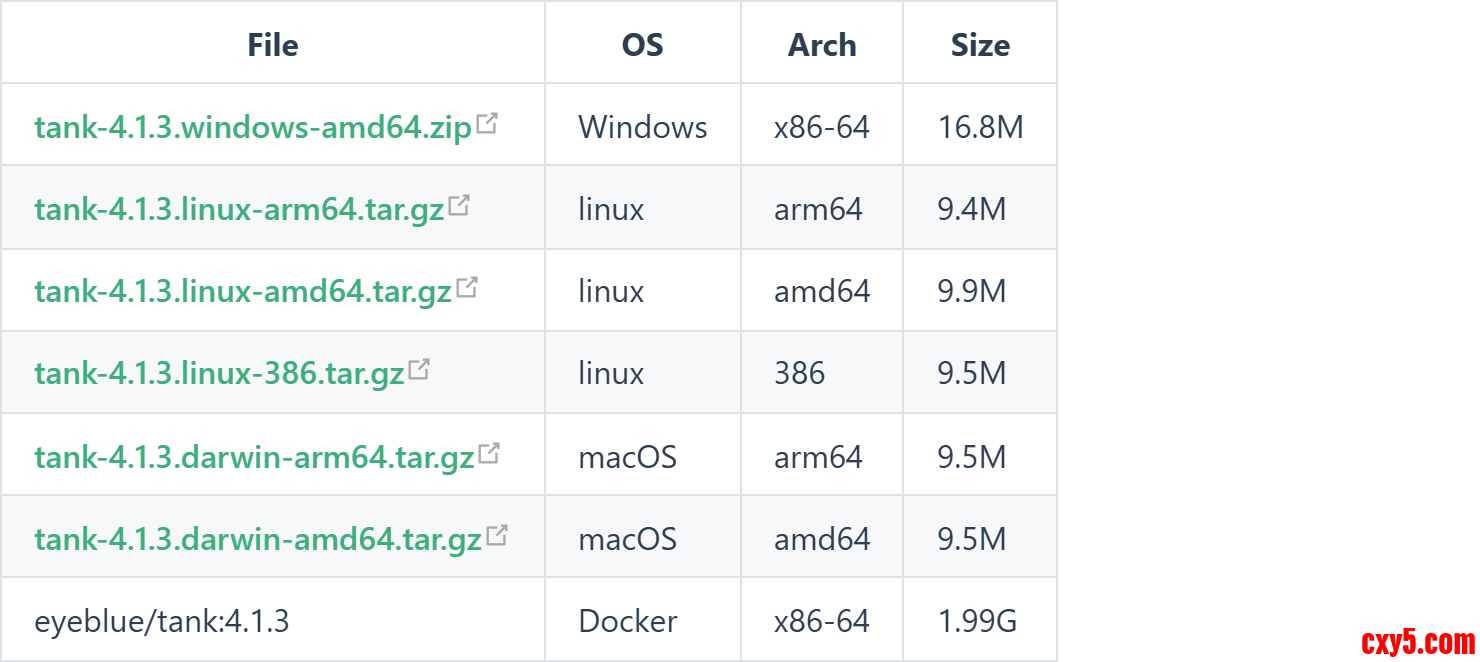Screen dimensions: 1480x662
Task: Click external-link icon beside darwin-arm64.tar.gz
Action: (489, 454)
